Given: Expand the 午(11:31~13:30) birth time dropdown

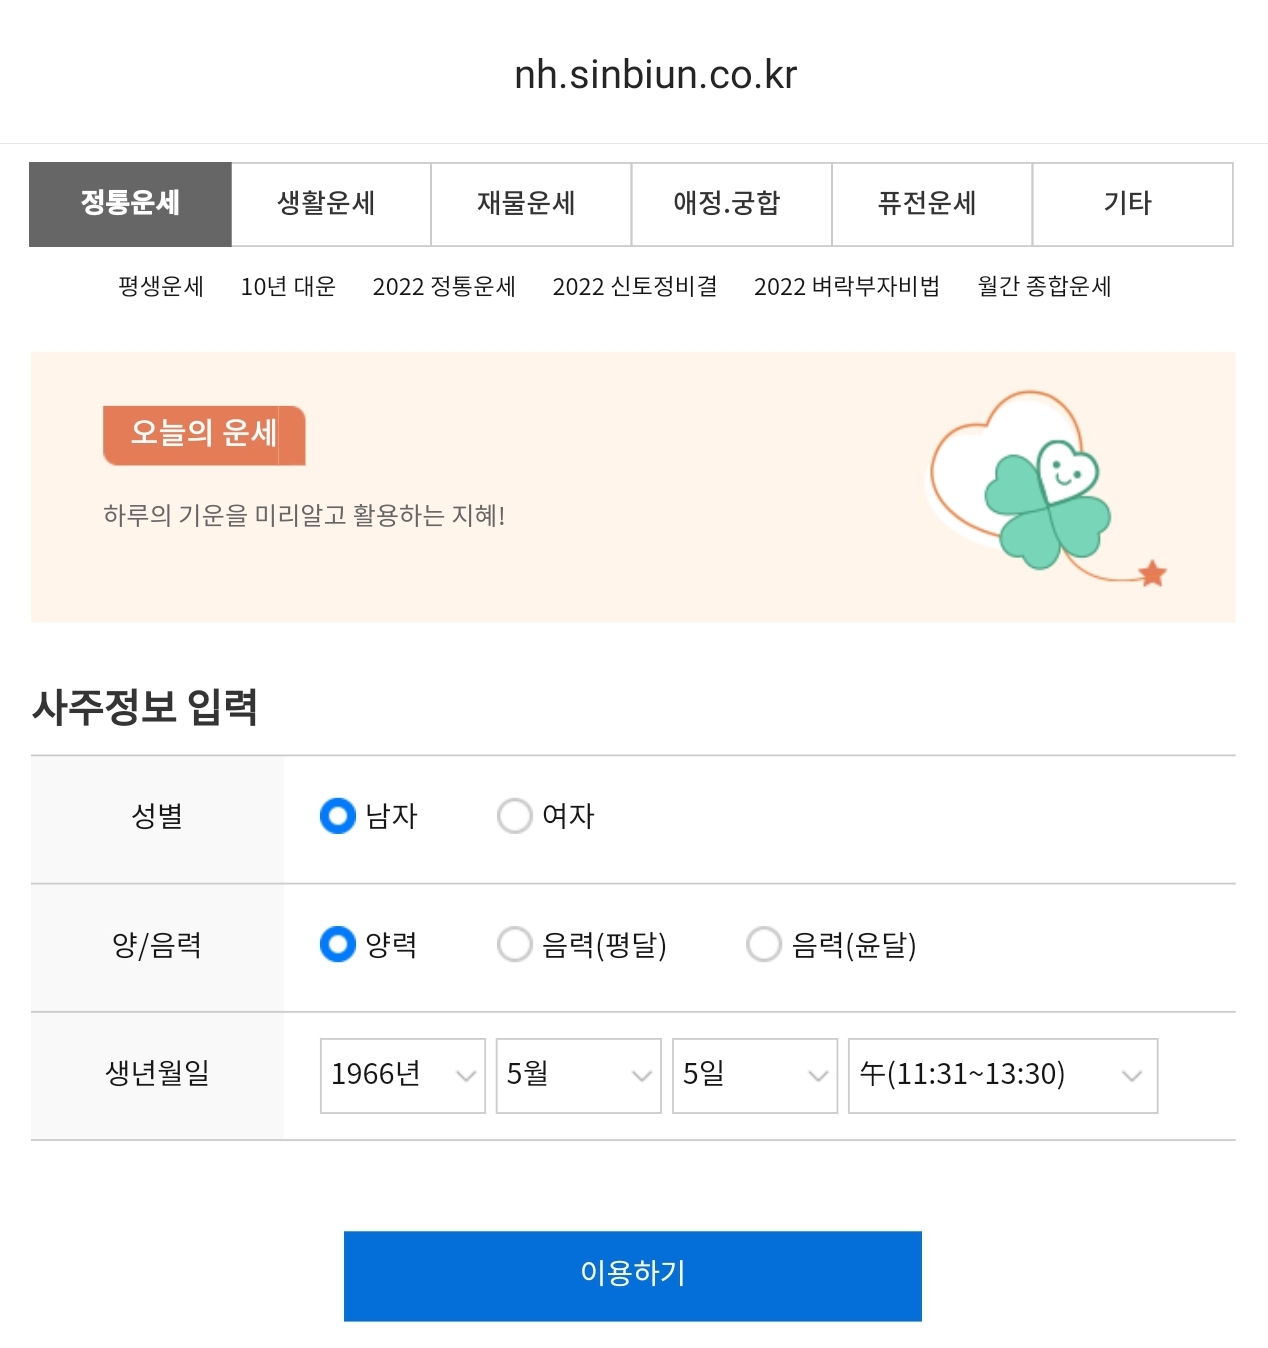Looking at the screenshot, I should pos(1003,1075).
